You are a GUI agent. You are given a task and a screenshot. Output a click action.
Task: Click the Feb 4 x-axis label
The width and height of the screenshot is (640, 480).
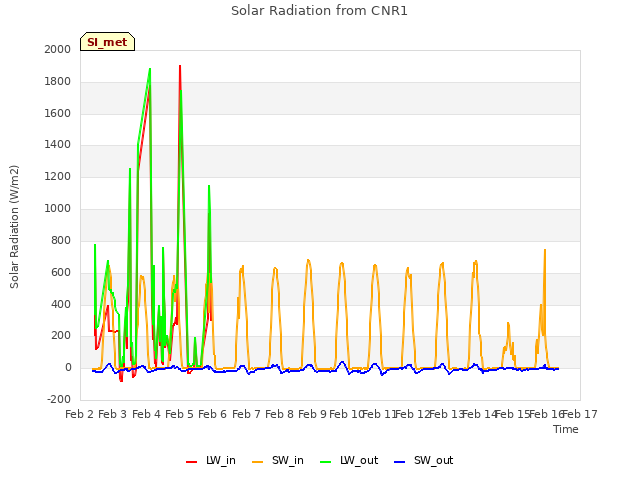(x=146, y=414)
